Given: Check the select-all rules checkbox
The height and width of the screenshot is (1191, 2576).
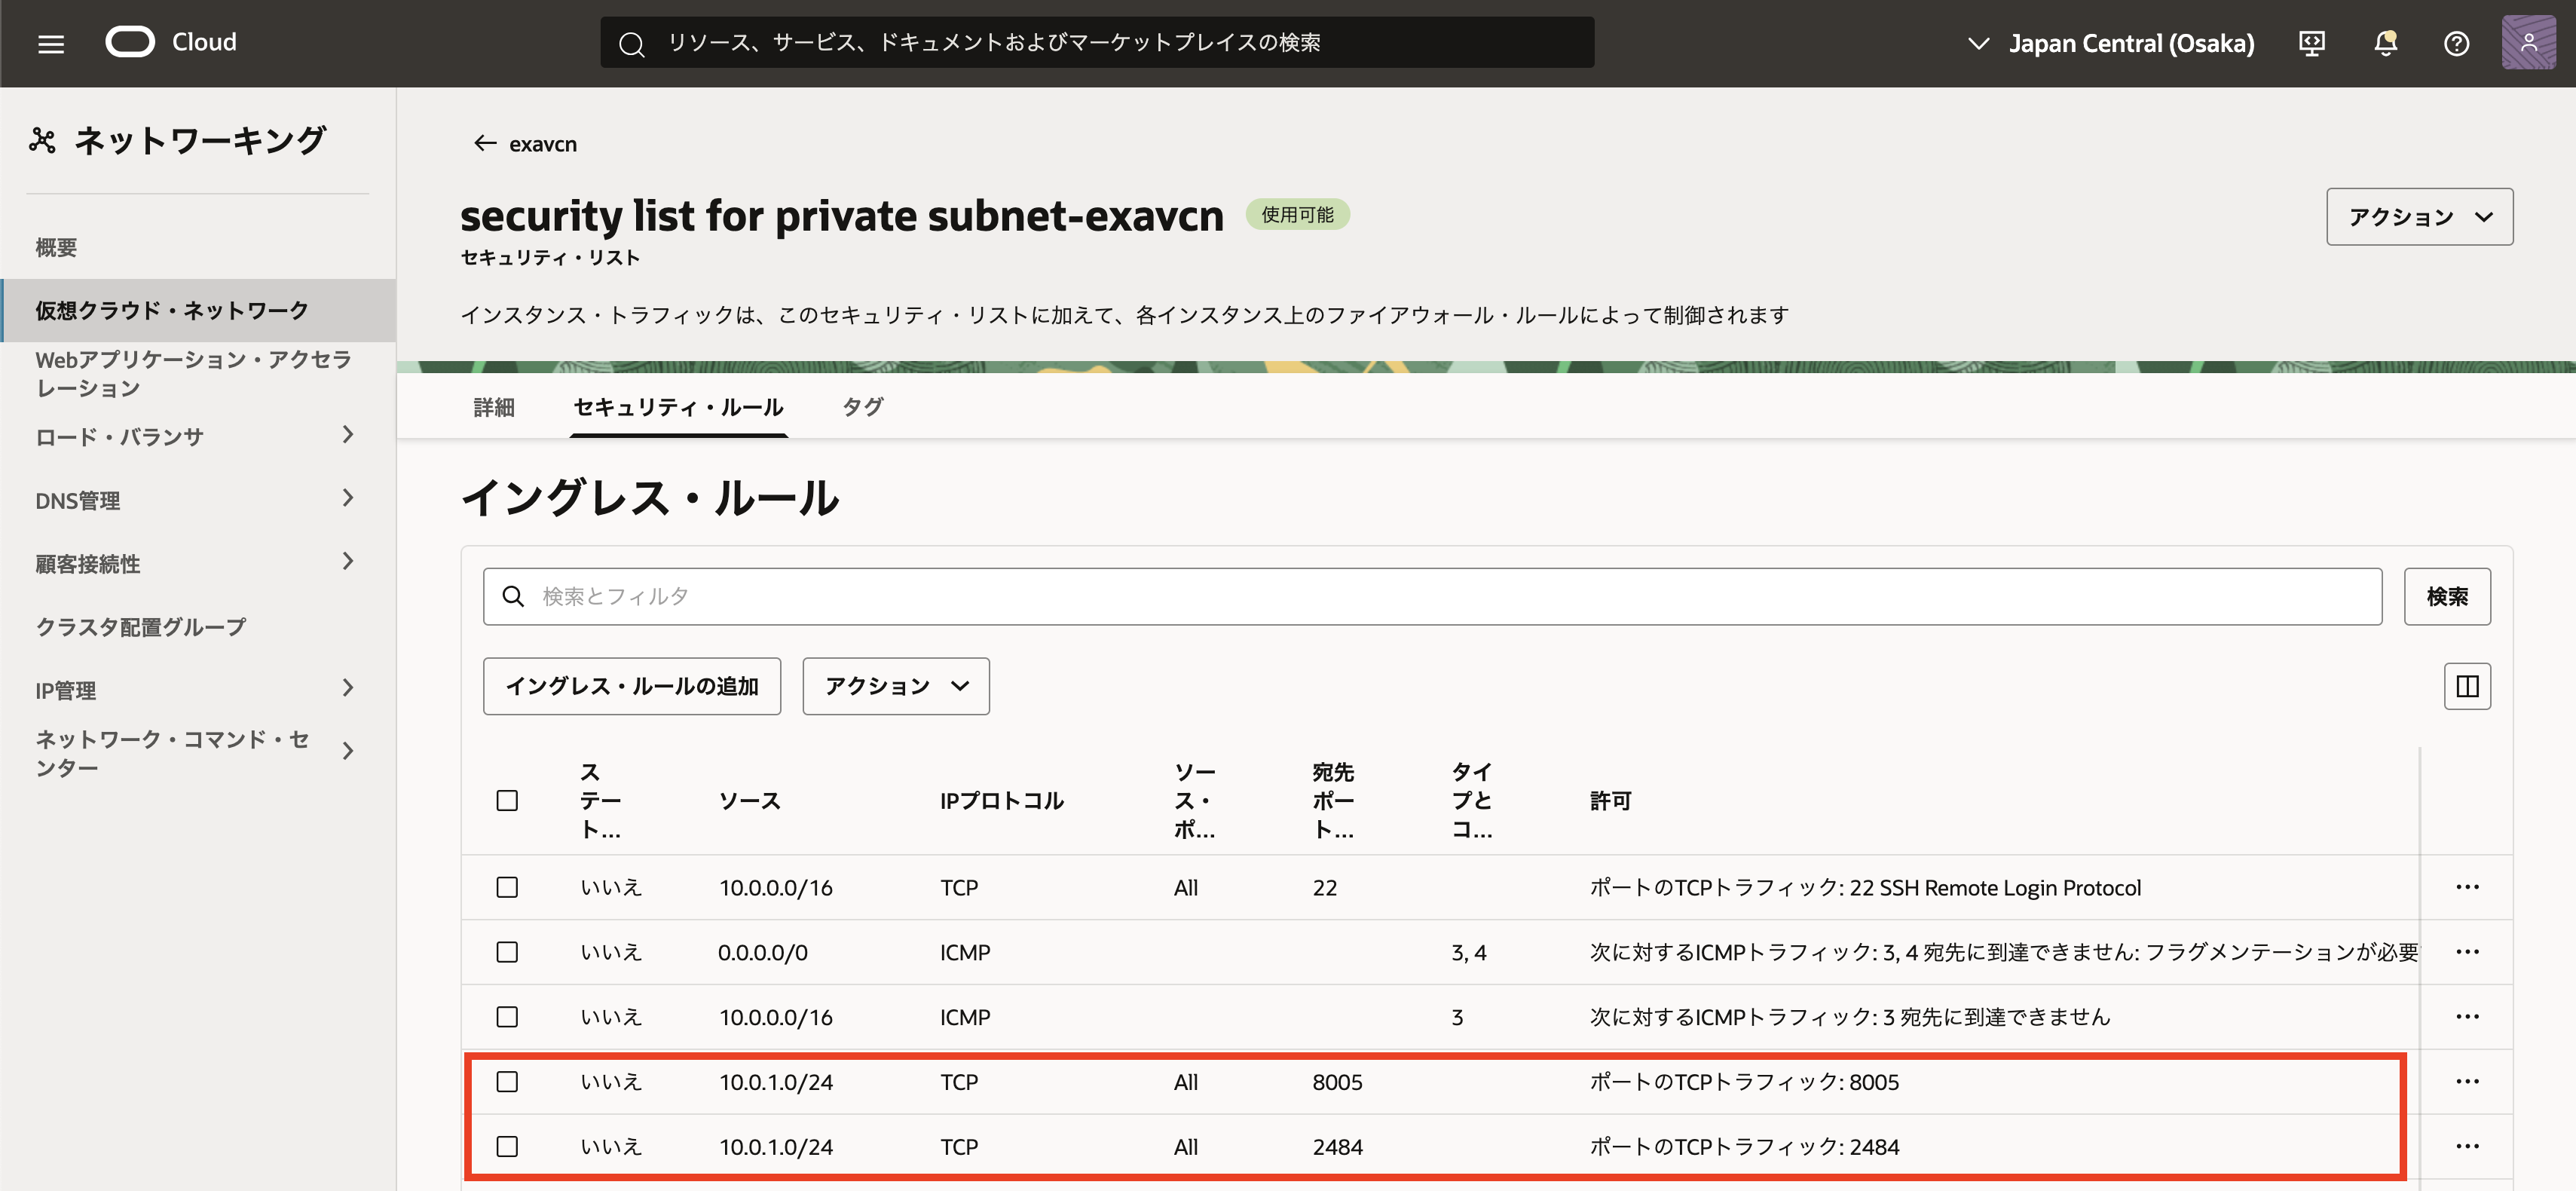Looking at the screenshot, I should pyautogui.click(x=507, y=800).
